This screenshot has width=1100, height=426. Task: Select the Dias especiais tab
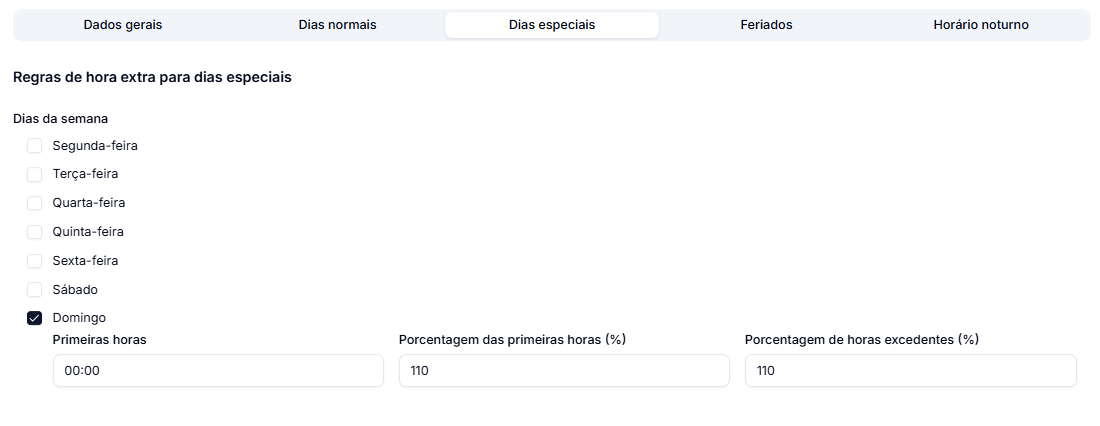point(552,25)
